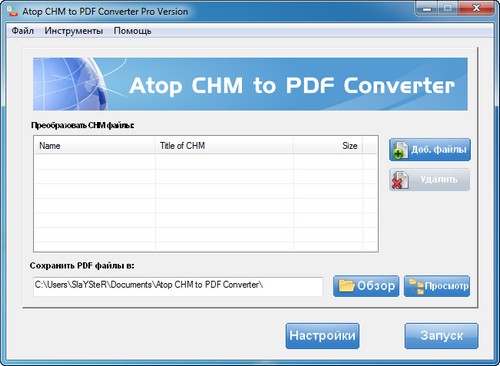Click the app icon in title bar
The height and width of the screenshot is (366, 500).
click(x=13, y=11)
